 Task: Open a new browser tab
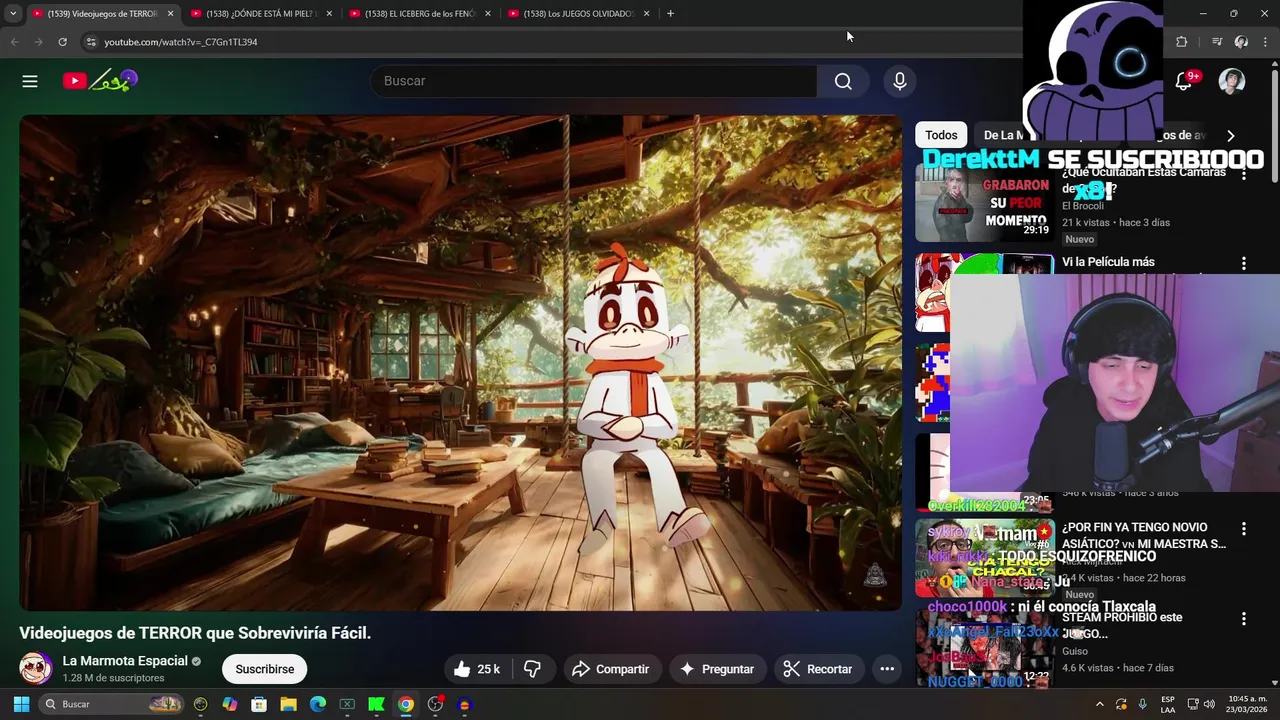point(670,13)
